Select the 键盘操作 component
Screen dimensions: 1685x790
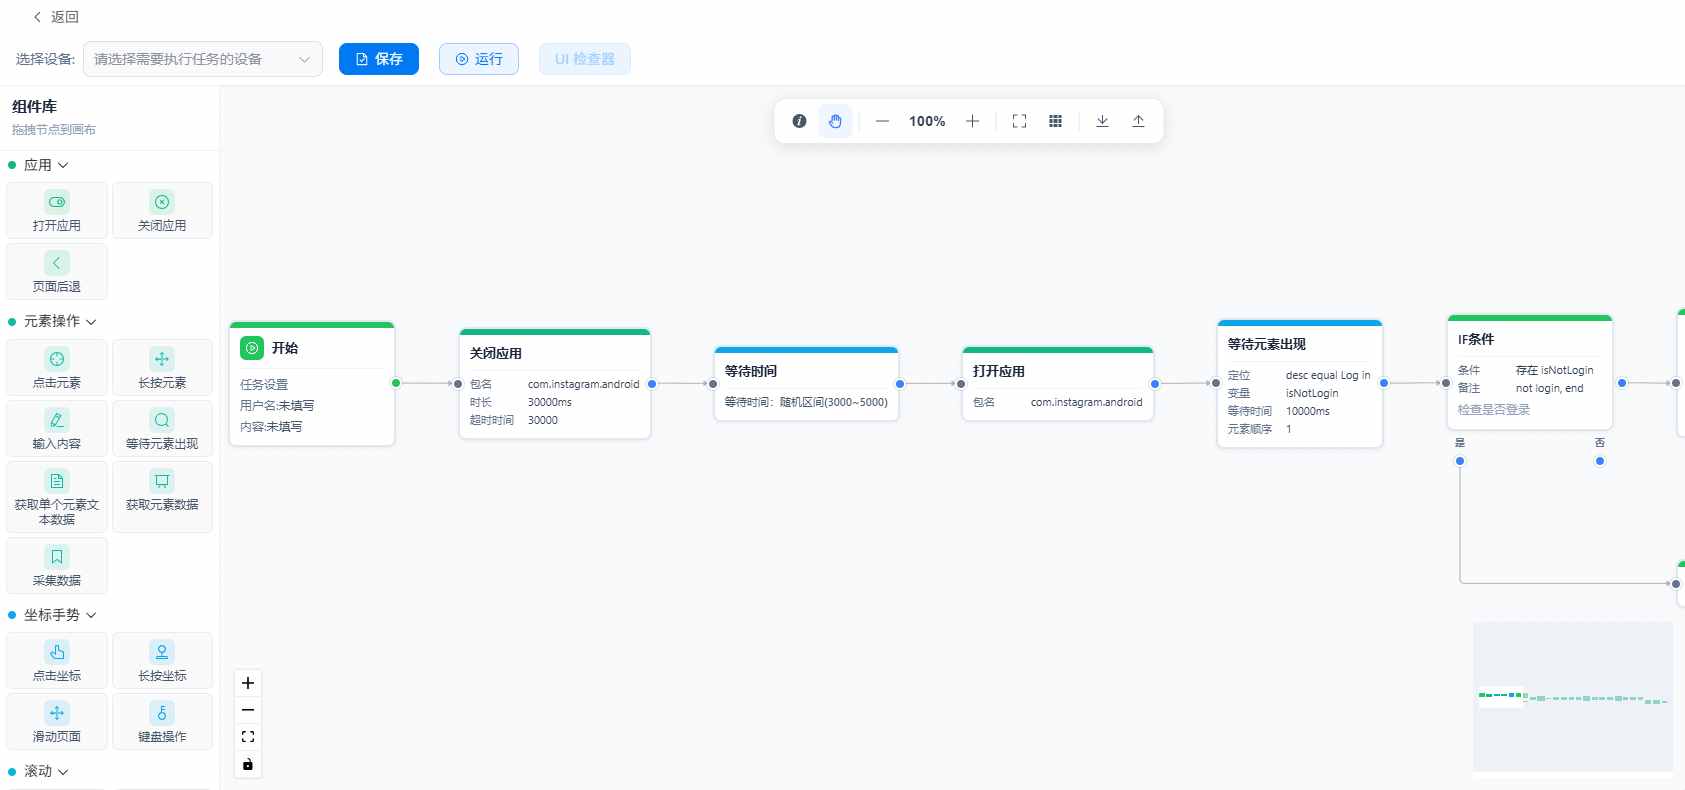point(162,722)
